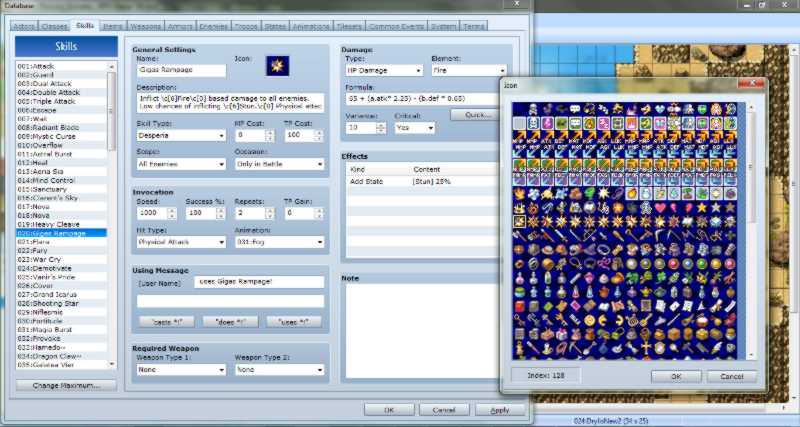Open the Hit Type dropdown
Screen dimensions: 800x427
pos(179,242)
